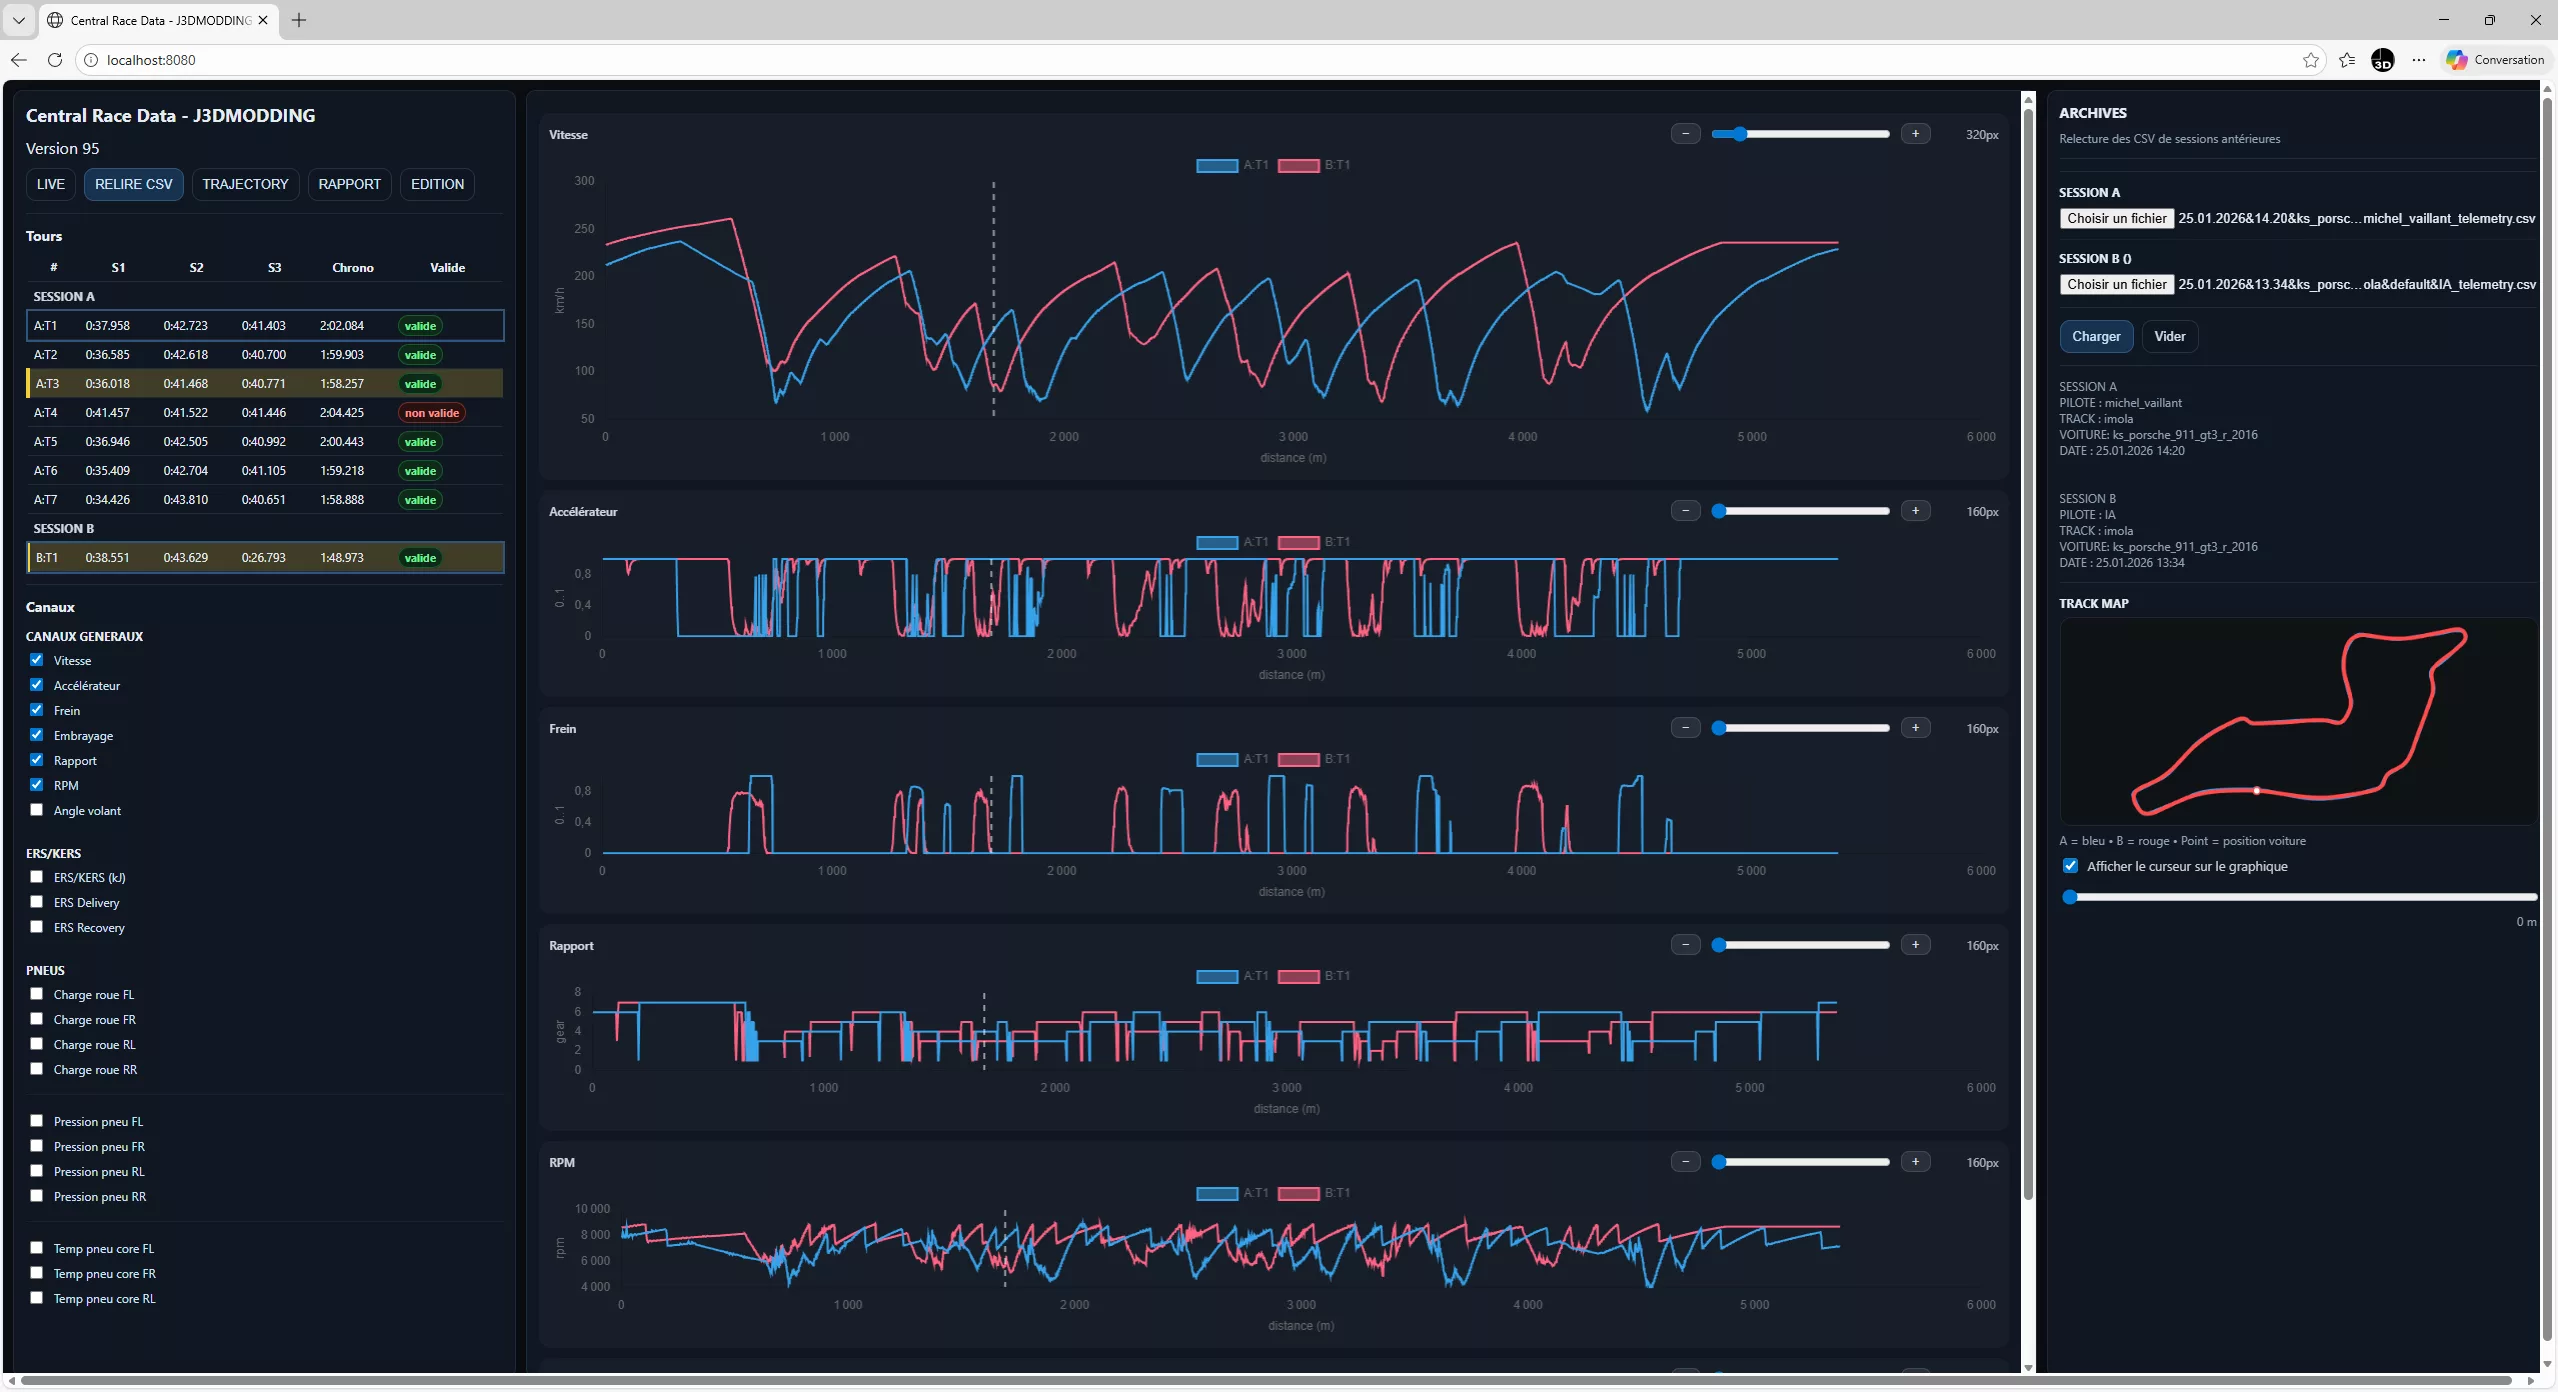Uncheck the Embrayage channel
Image resolution: width=2558 pixels, height=1392 pixels.
37,735
